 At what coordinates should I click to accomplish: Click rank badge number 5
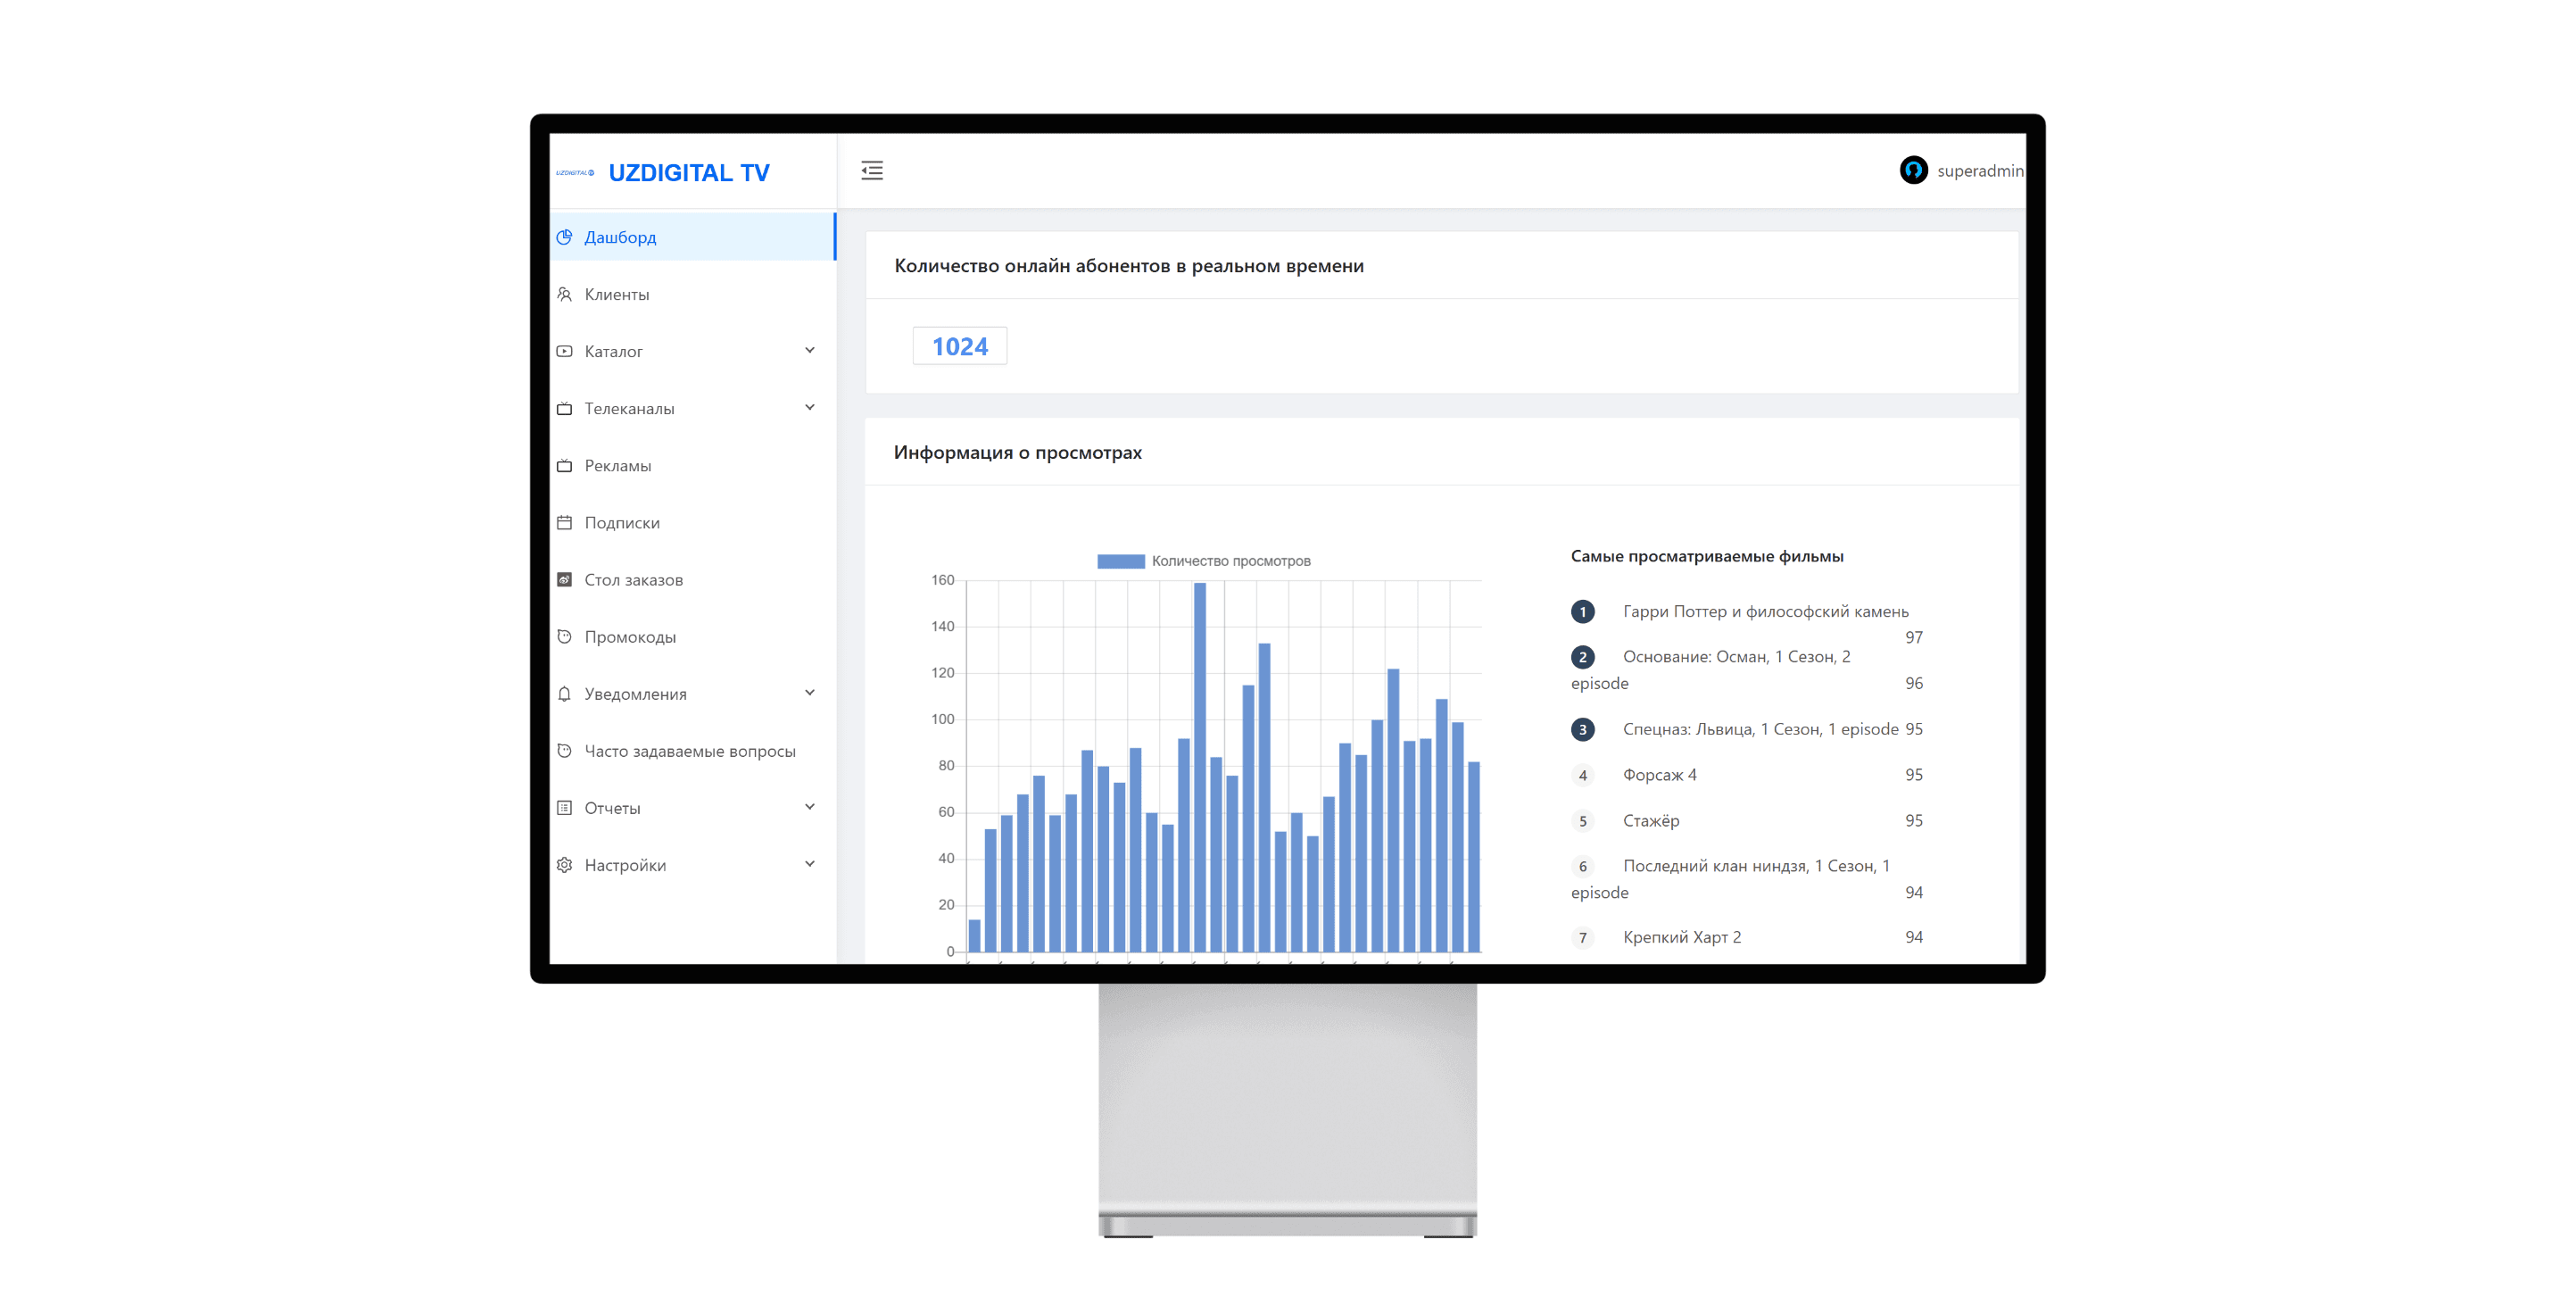1582,821
